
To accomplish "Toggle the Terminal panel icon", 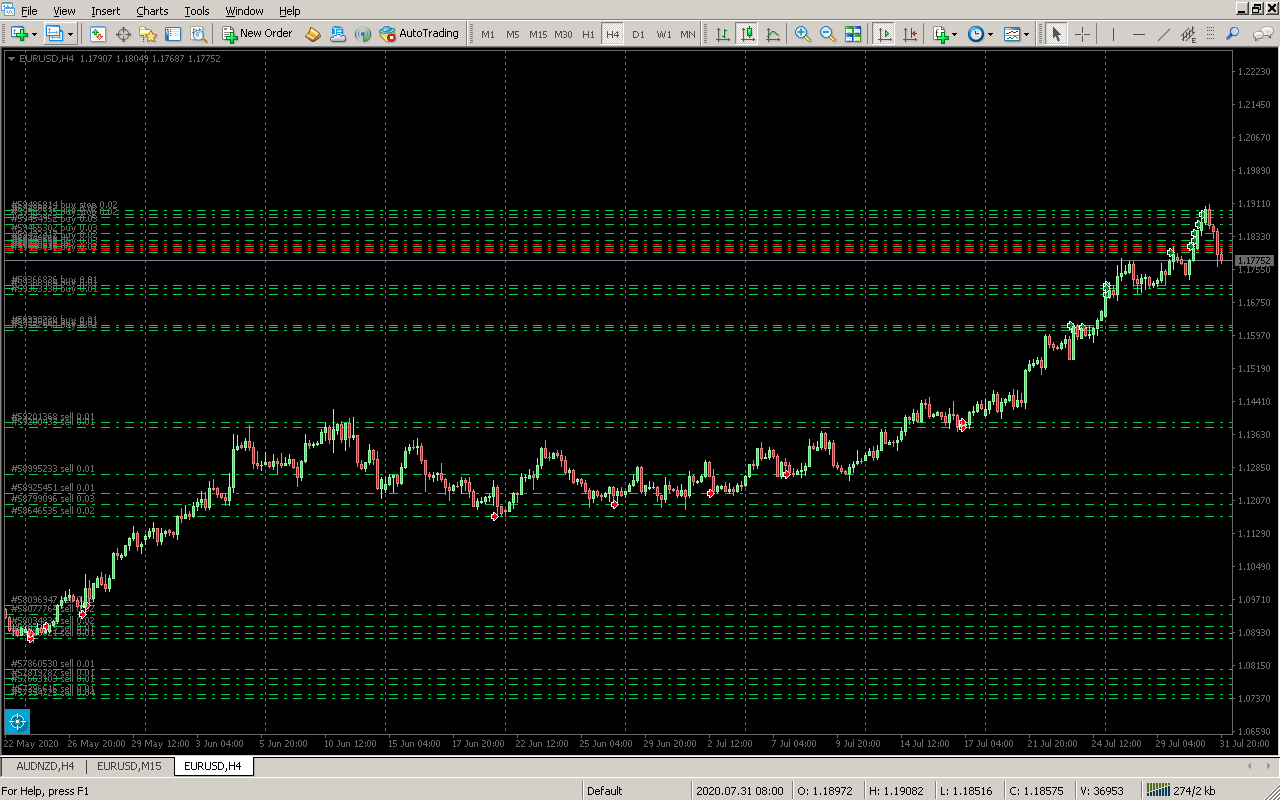I will click(173, 34).
